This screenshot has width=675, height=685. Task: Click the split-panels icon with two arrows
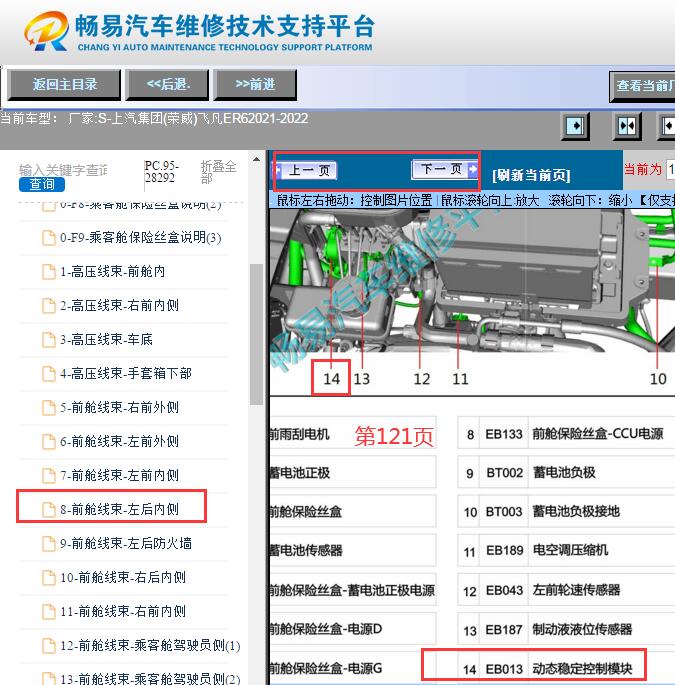627,126
